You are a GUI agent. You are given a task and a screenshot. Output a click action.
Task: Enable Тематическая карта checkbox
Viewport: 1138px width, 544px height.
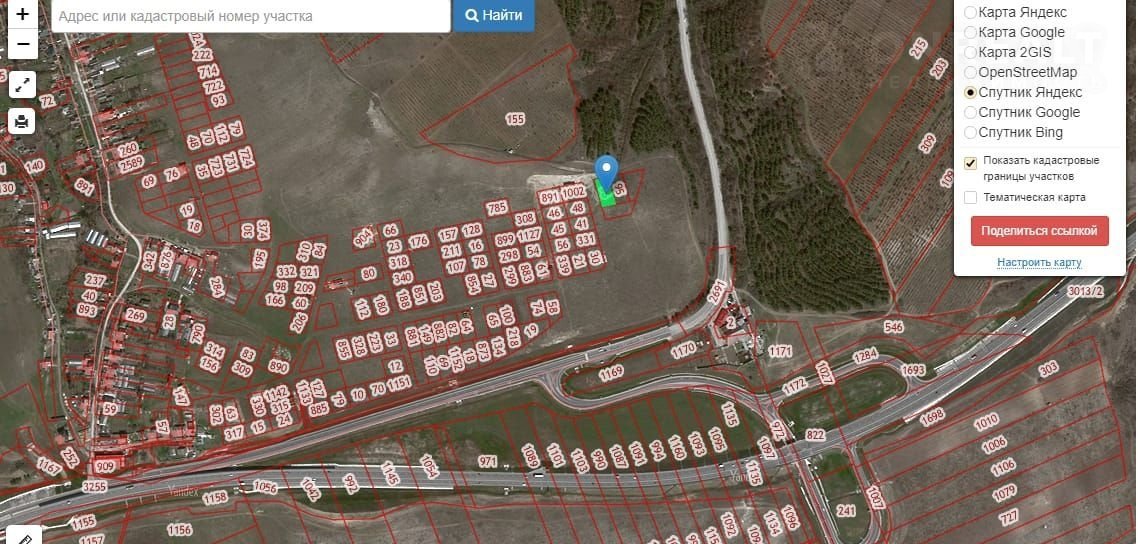pyautogui.click(x=970, y=197)
